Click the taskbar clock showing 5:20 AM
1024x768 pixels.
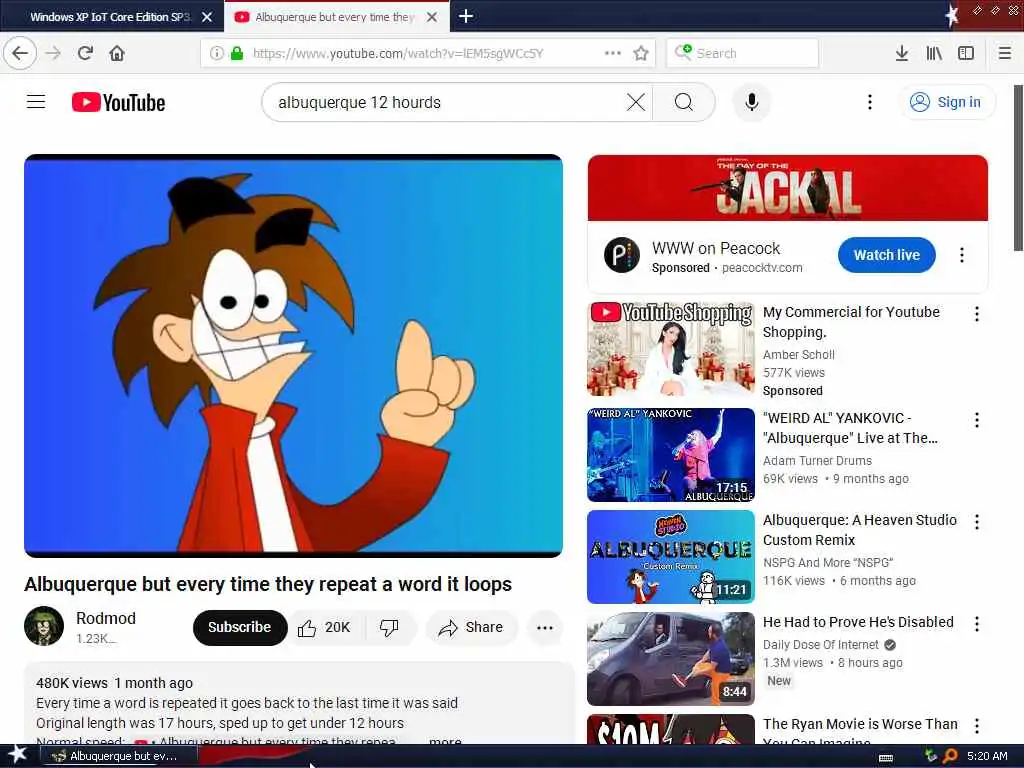coord(987,756)
